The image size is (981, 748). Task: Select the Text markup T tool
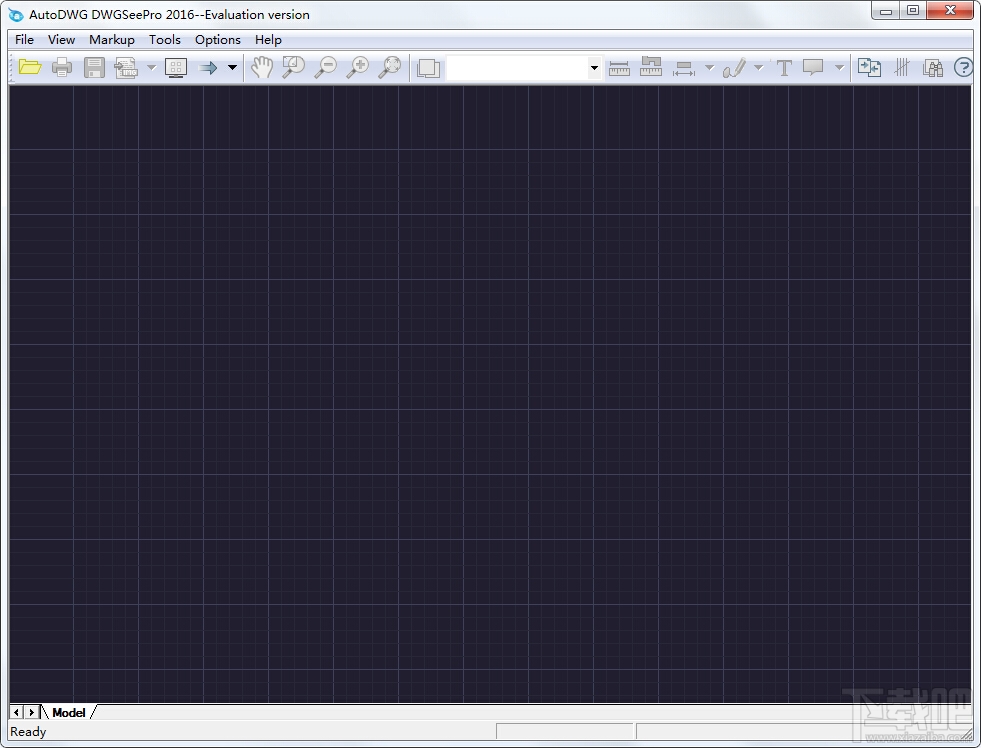[x=784, y=68]
